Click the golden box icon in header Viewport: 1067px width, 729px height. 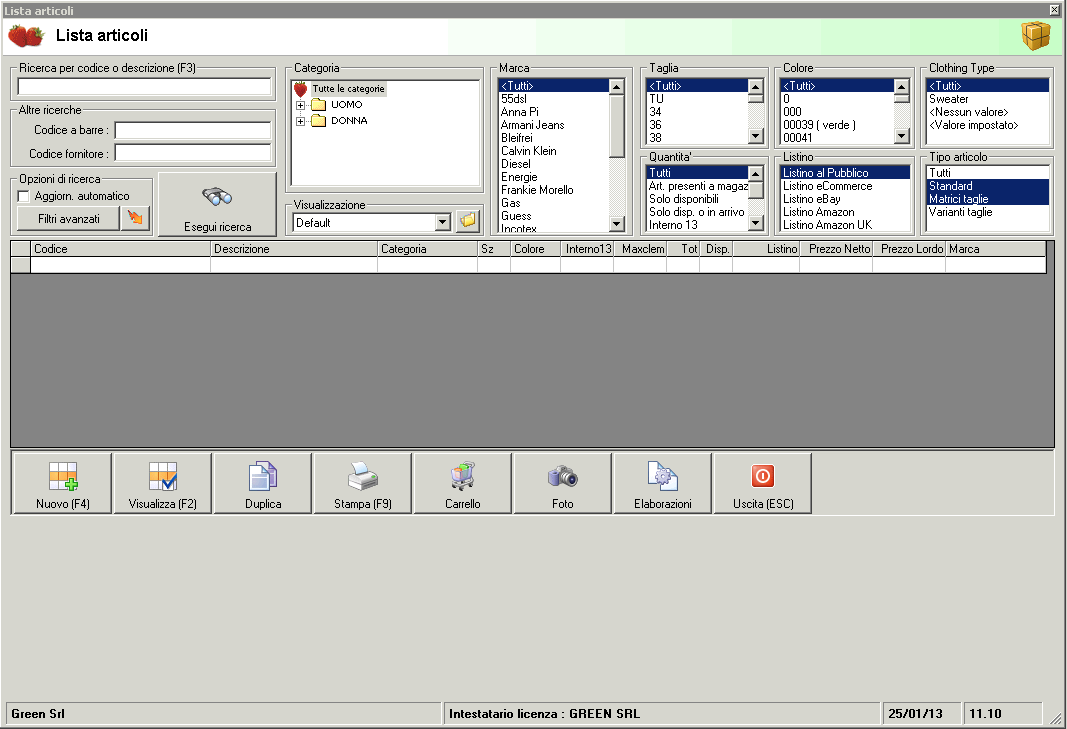pyautogui.click(x=1035, y=35)
